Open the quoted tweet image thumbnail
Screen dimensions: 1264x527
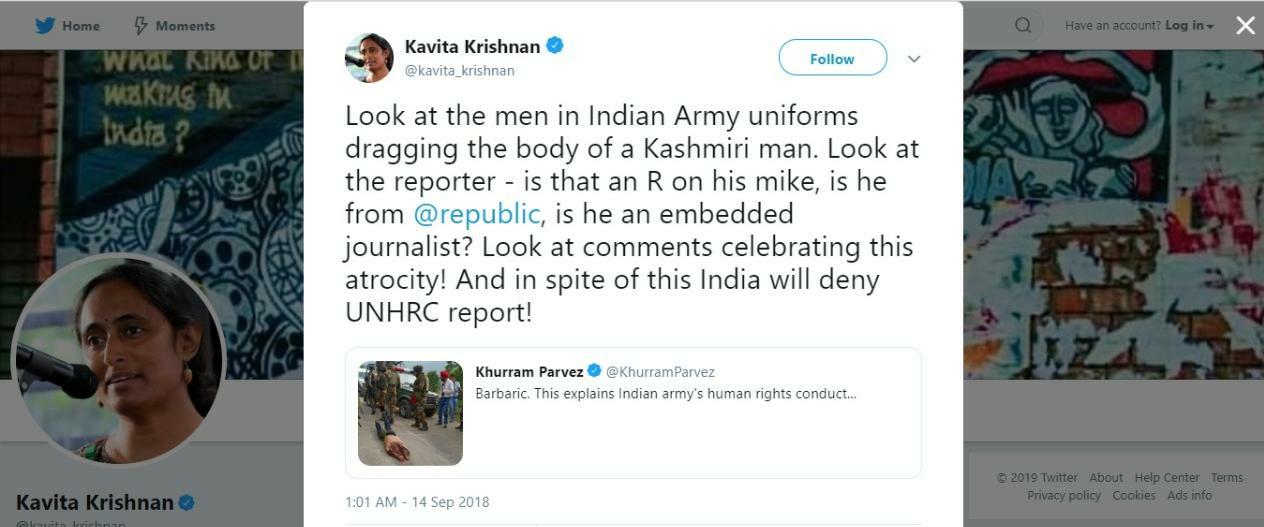tap(410, 413)
